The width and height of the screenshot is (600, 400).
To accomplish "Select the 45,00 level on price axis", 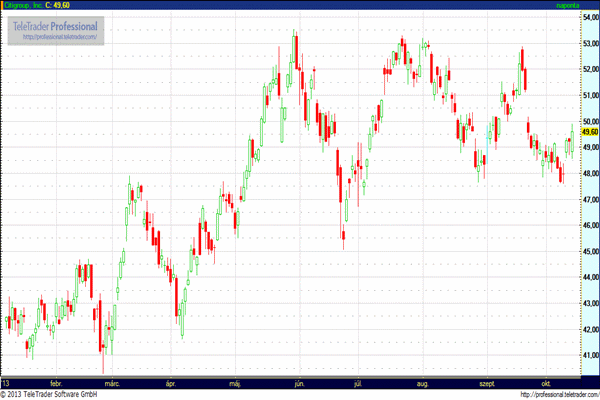I will coord(588,251).
